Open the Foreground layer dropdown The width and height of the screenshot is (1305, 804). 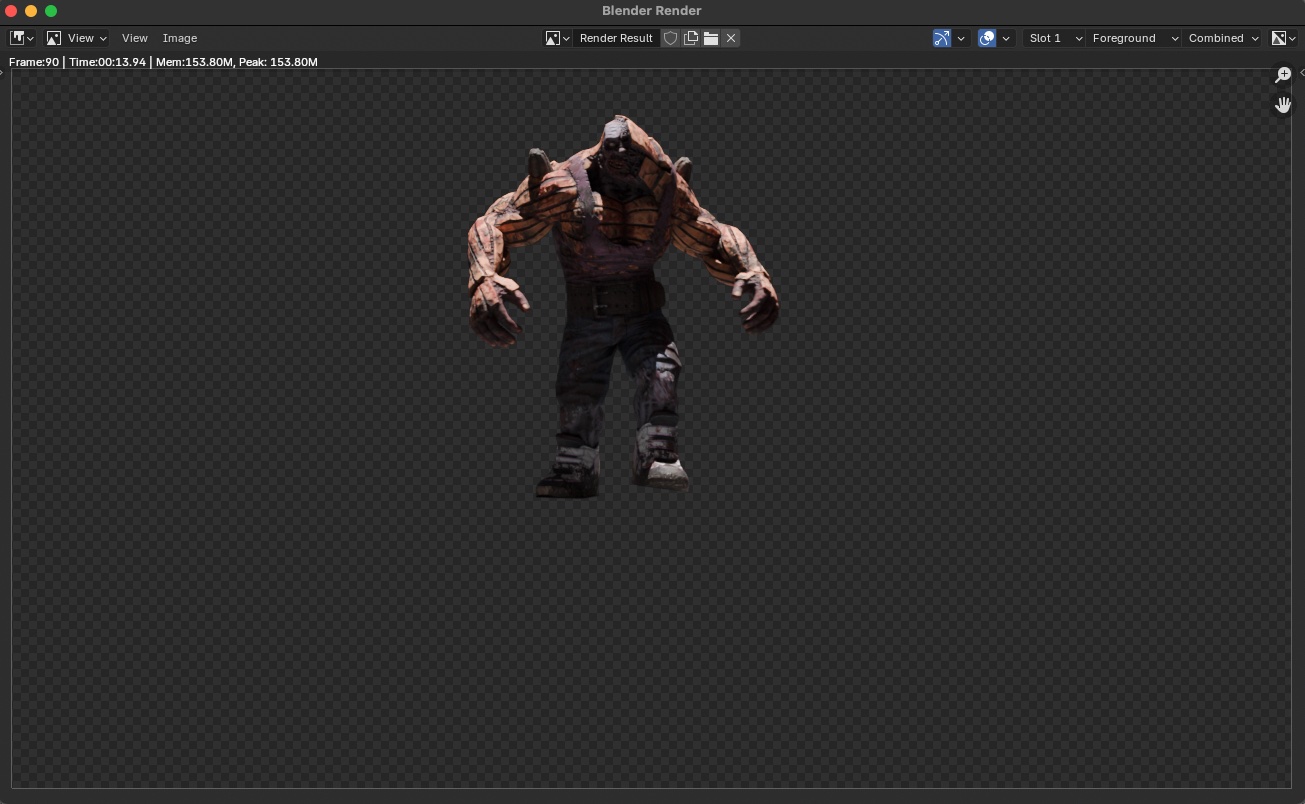1134,38
